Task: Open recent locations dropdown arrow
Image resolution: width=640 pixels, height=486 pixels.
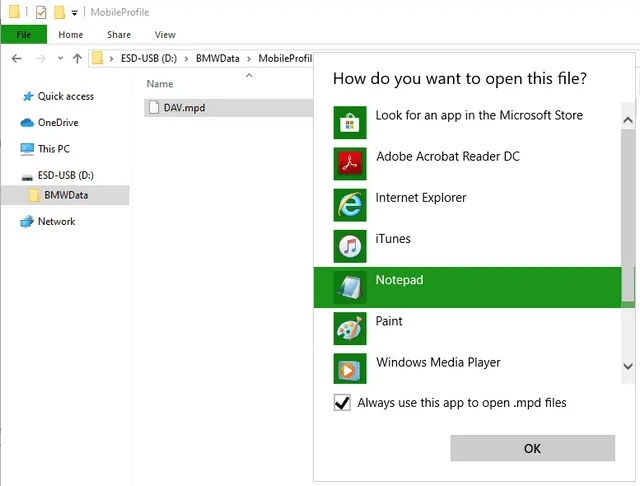Action: click(60, 58)
